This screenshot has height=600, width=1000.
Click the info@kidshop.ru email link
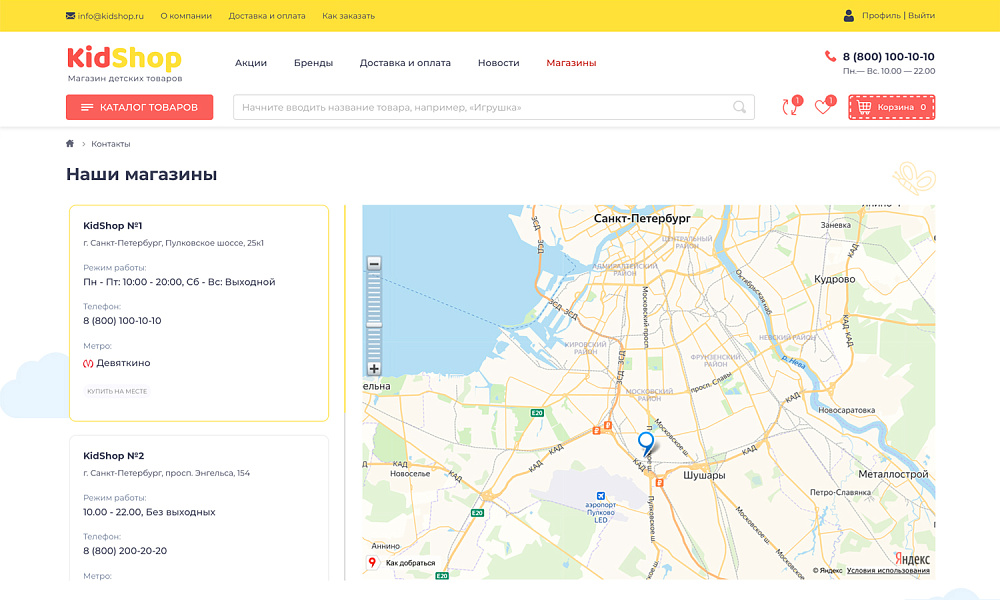click(x=110, y=16)
